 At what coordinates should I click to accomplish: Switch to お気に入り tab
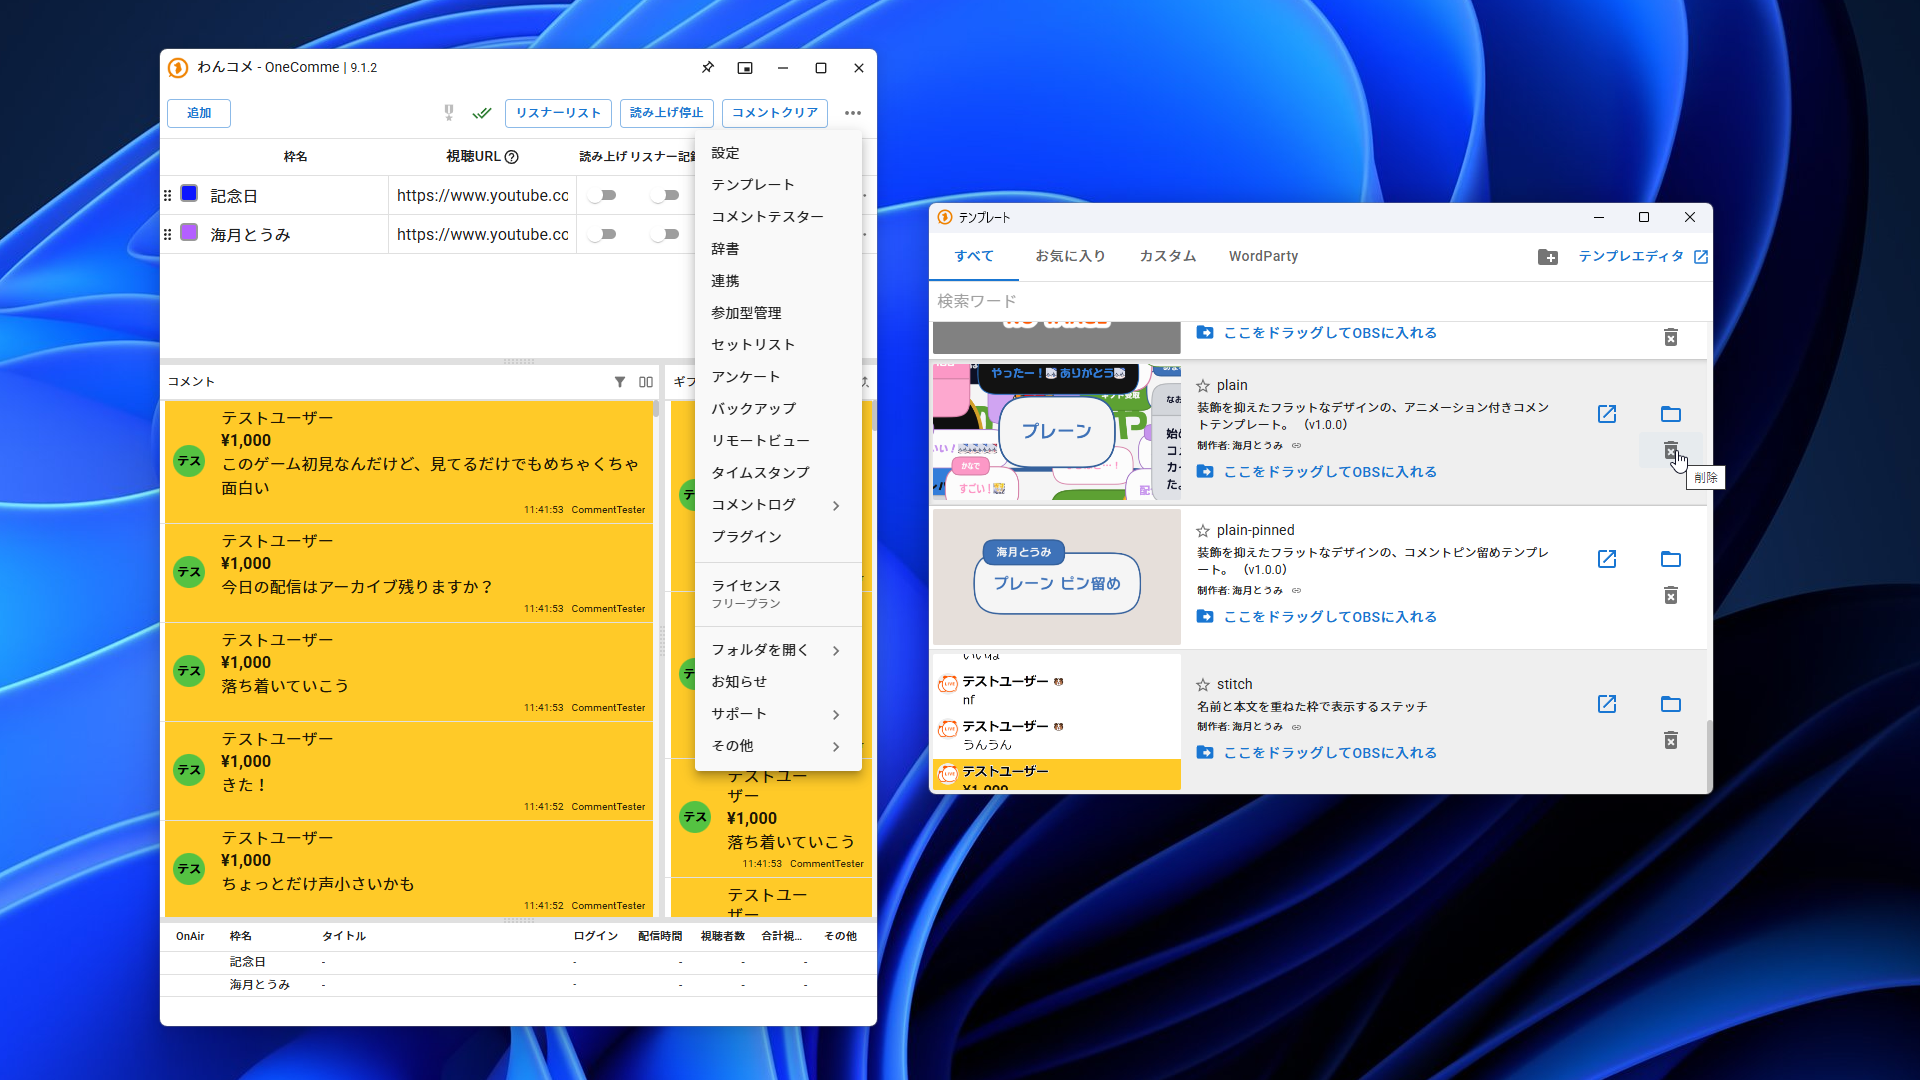click(x=1070, y=257)
